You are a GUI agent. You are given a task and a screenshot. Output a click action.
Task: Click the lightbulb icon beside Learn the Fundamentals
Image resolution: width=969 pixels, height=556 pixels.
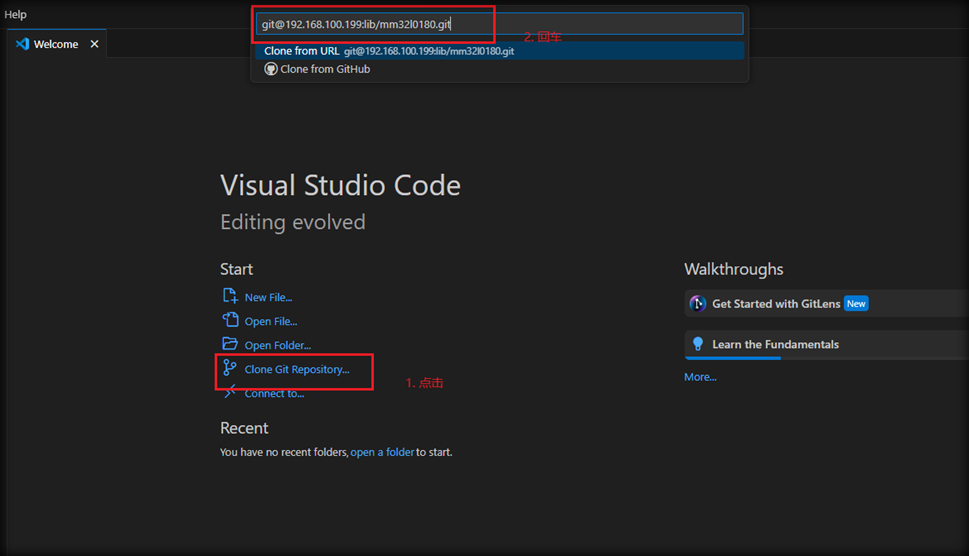point(698,344)
